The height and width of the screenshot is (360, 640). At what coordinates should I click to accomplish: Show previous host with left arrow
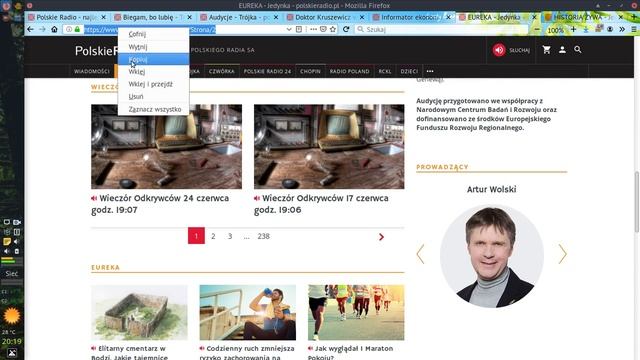point(420,254)
